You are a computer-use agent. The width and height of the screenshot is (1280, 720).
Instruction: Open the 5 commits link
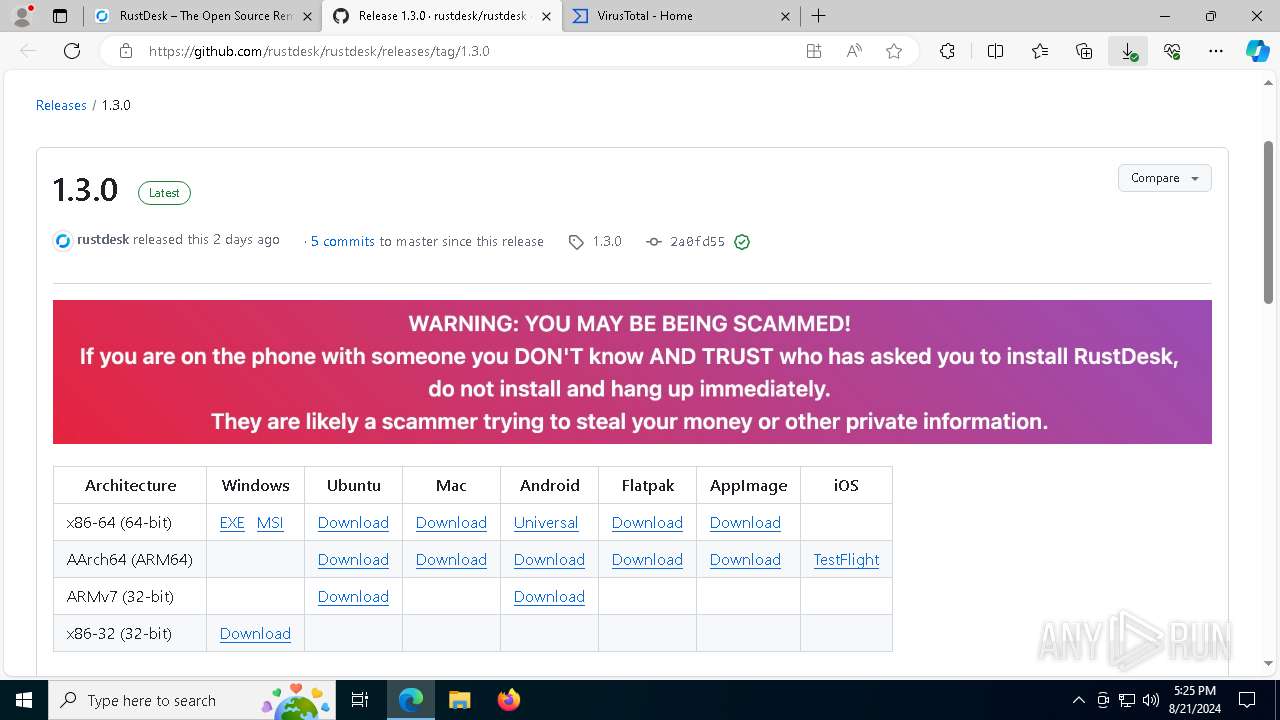coord(342,241)
